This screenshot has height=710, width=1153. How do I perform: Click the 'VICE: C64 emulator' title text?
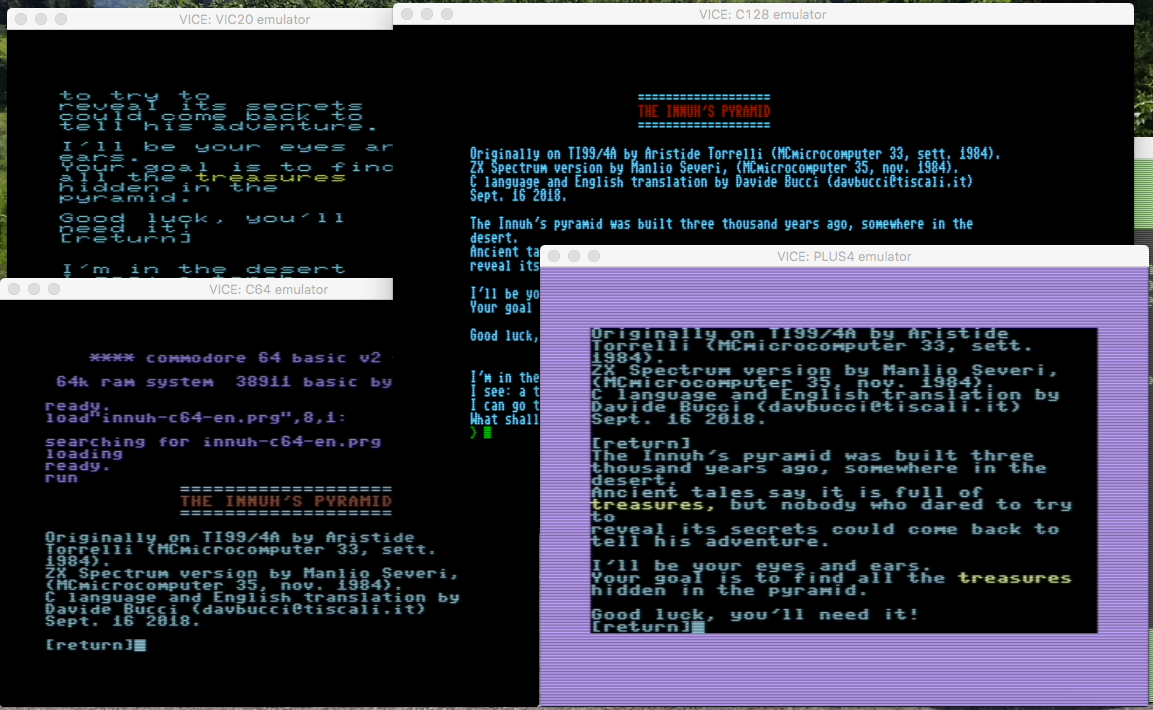[268, 290]
